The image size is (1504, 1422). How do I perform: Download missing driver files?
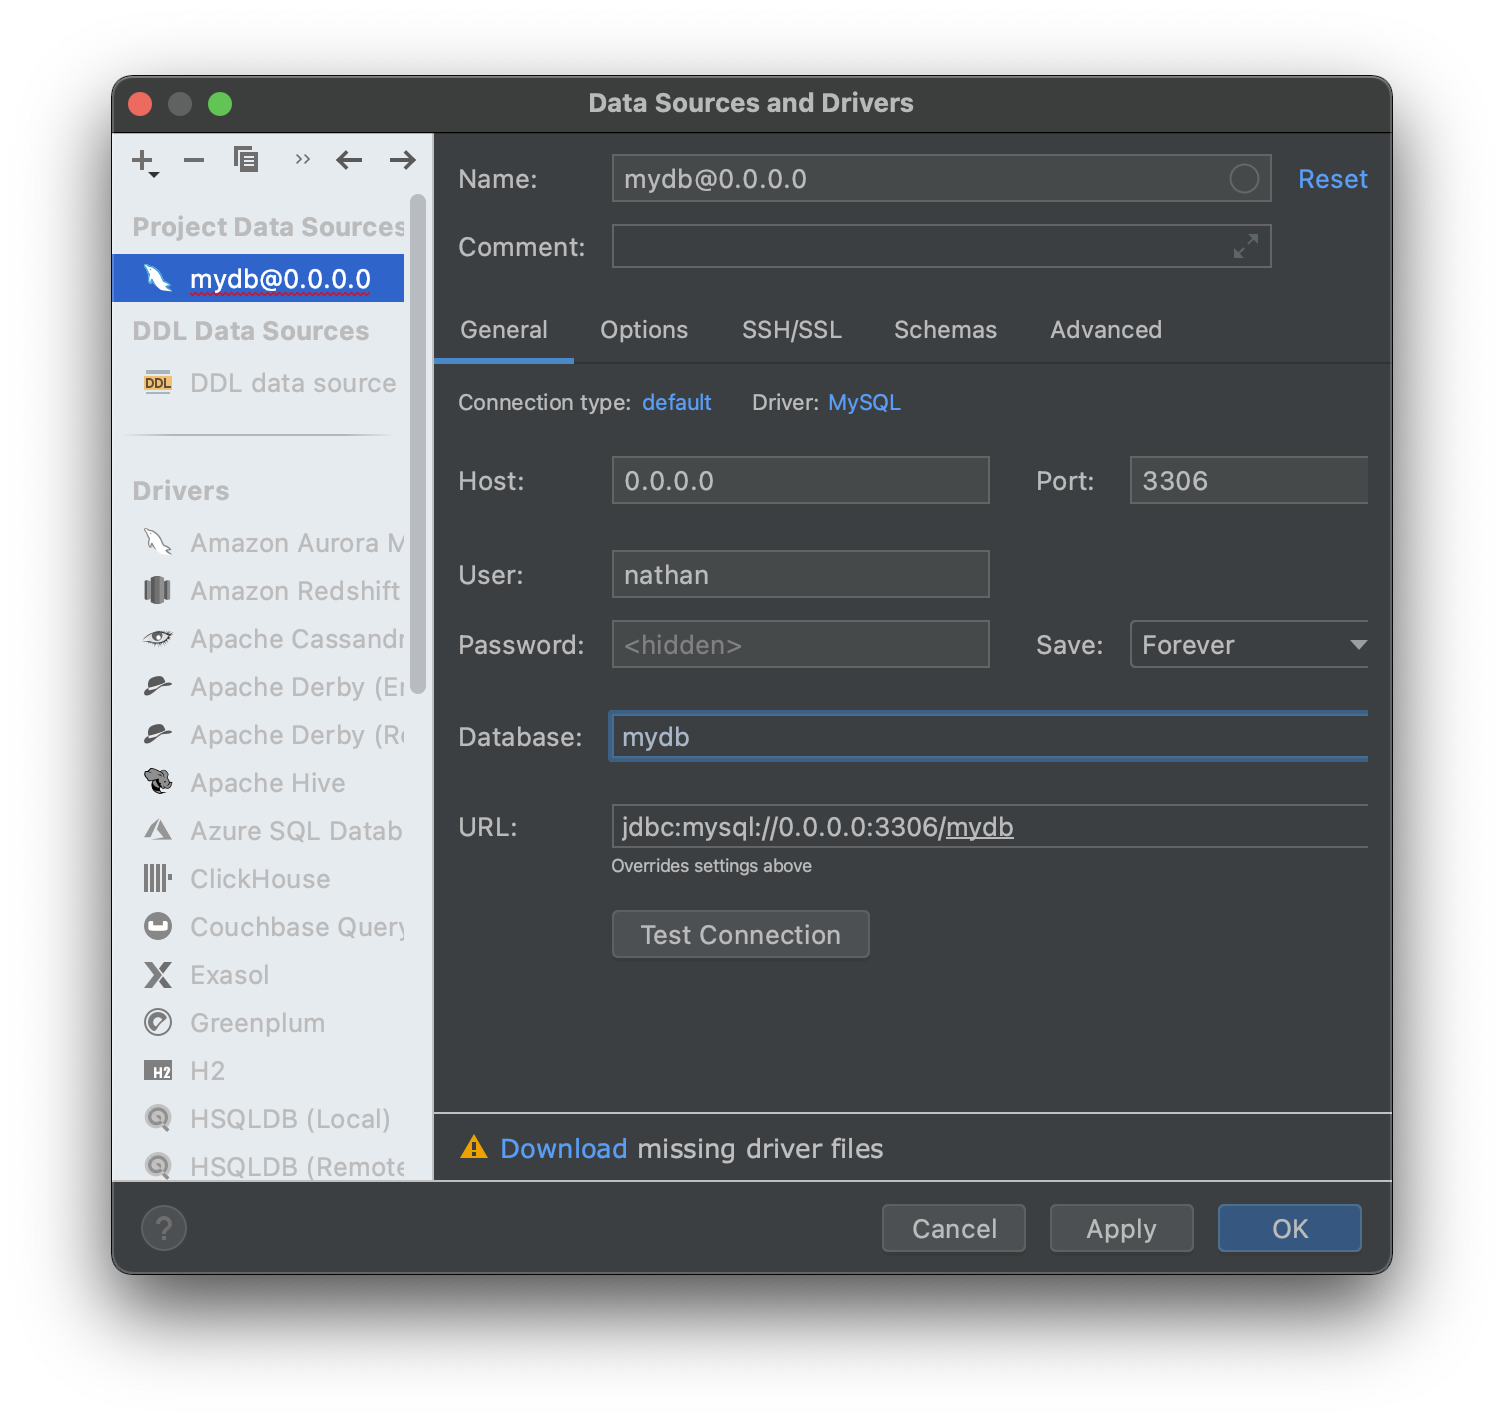click(563, 1148)
